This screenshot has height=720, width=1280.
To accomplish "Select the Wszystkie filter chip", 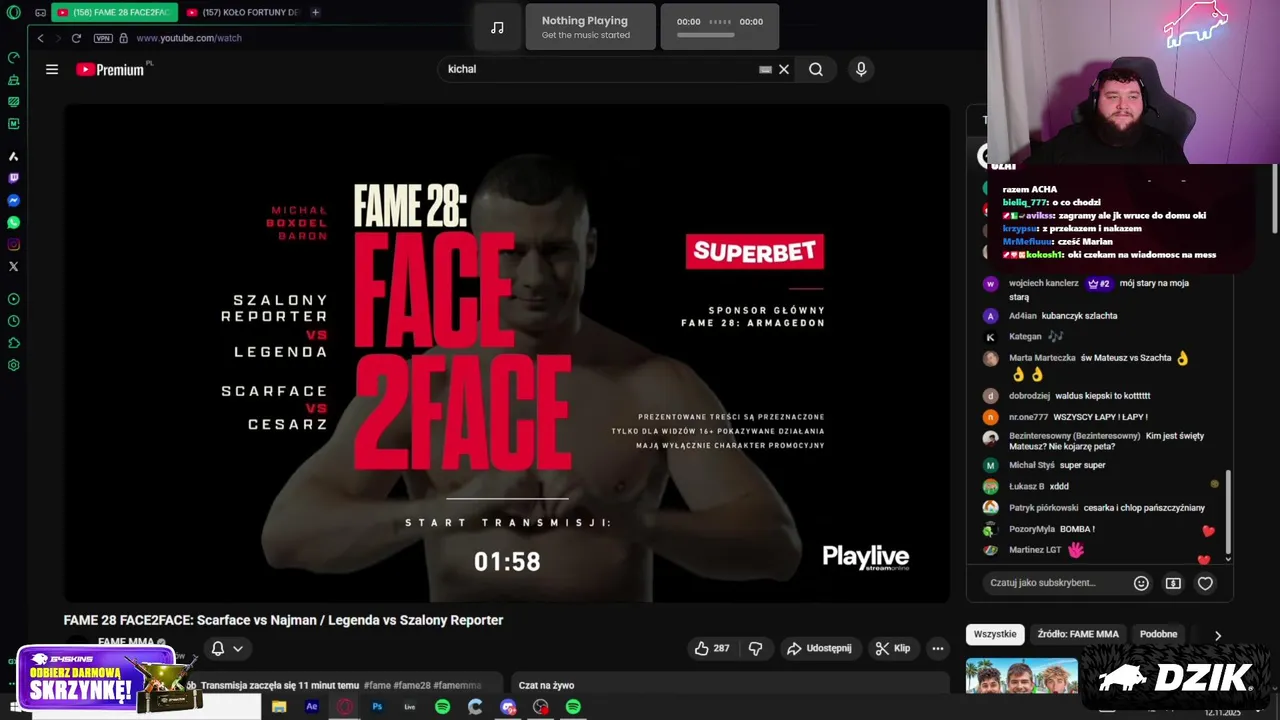I will point(995,634).
